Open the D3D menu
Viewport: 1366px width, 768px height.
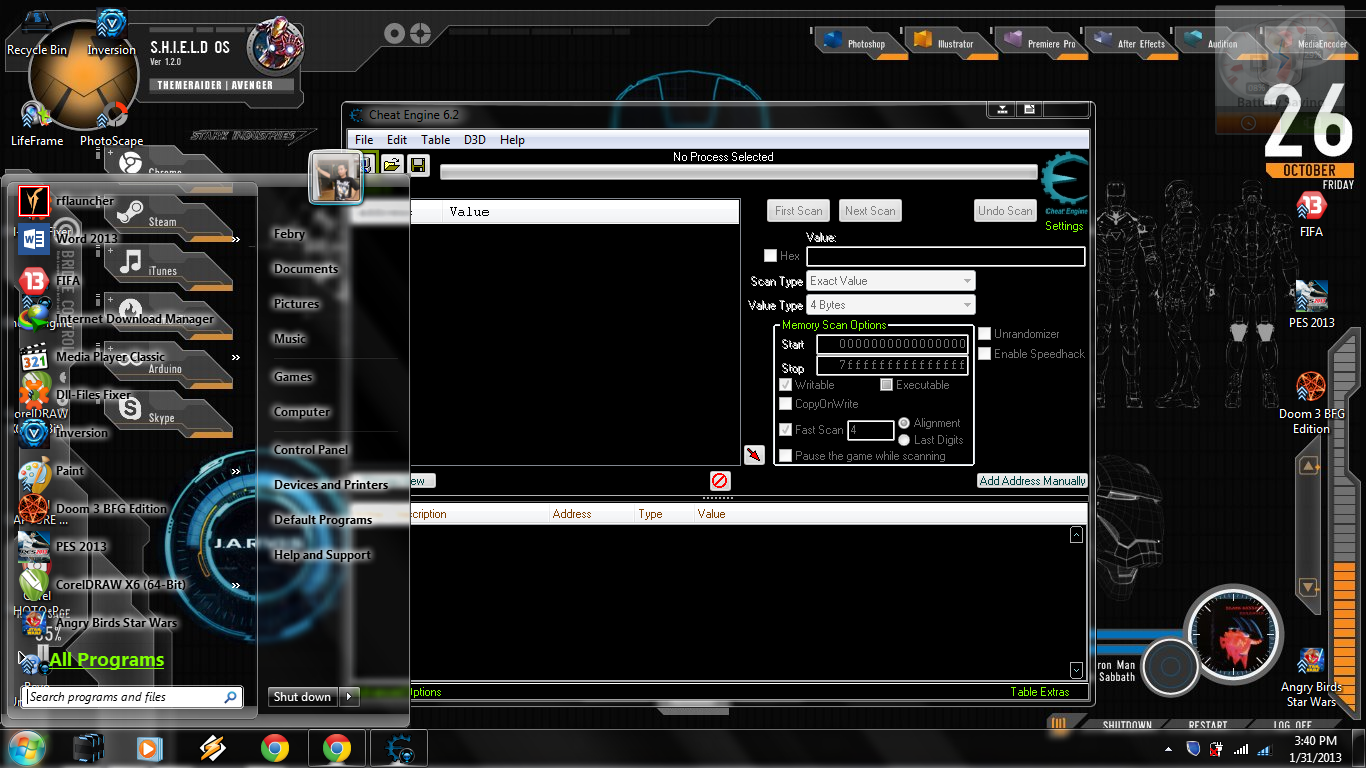pos(474,140)
